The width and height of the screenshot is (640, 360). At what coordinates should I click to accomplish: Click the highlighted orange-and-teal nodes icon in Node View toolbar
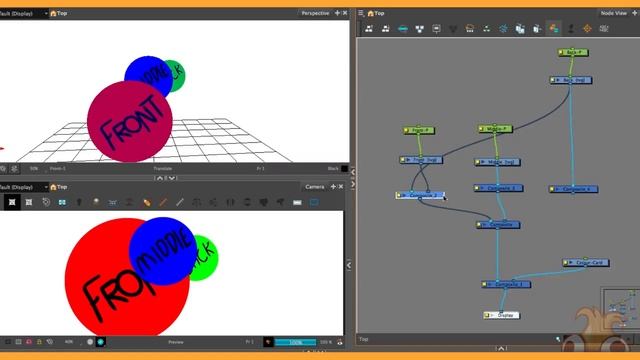click(x=554, y=29)
